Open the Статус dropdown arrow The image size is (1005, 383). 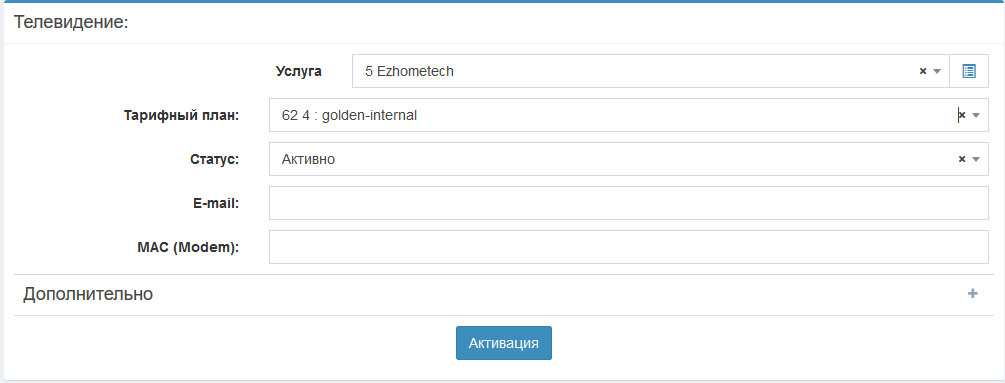click(976, 160)
